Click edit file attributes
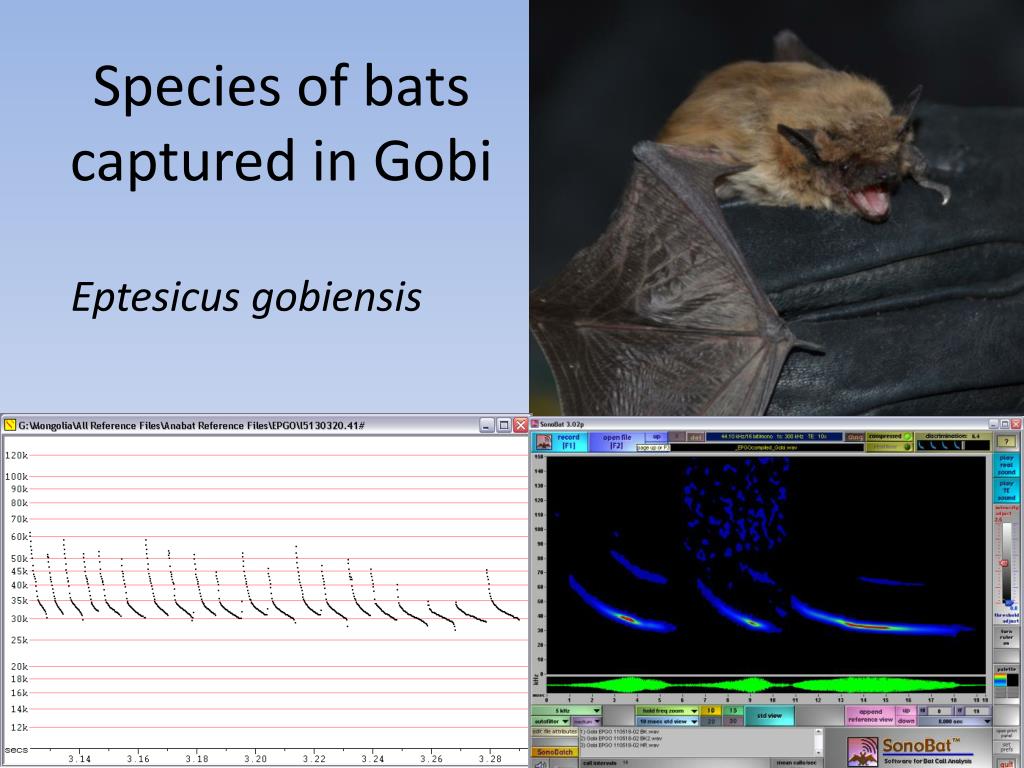 [554, 731]
